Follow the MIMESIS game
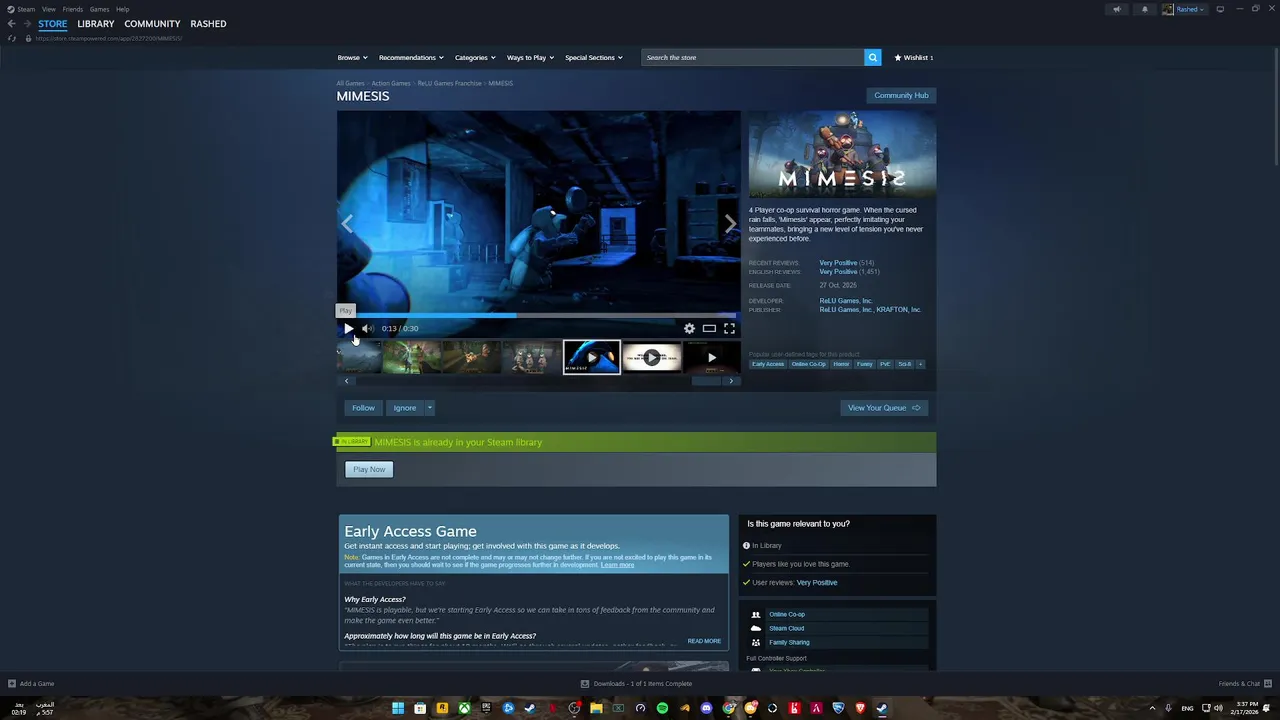 363,407
